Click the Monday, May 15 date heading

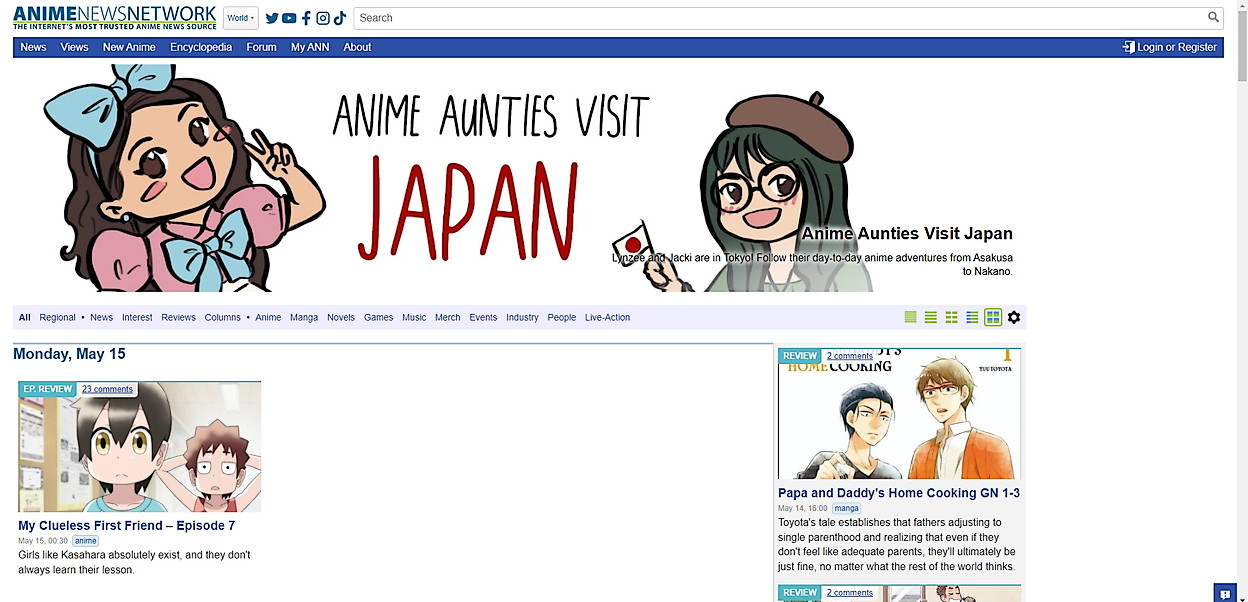pos(69,354)
